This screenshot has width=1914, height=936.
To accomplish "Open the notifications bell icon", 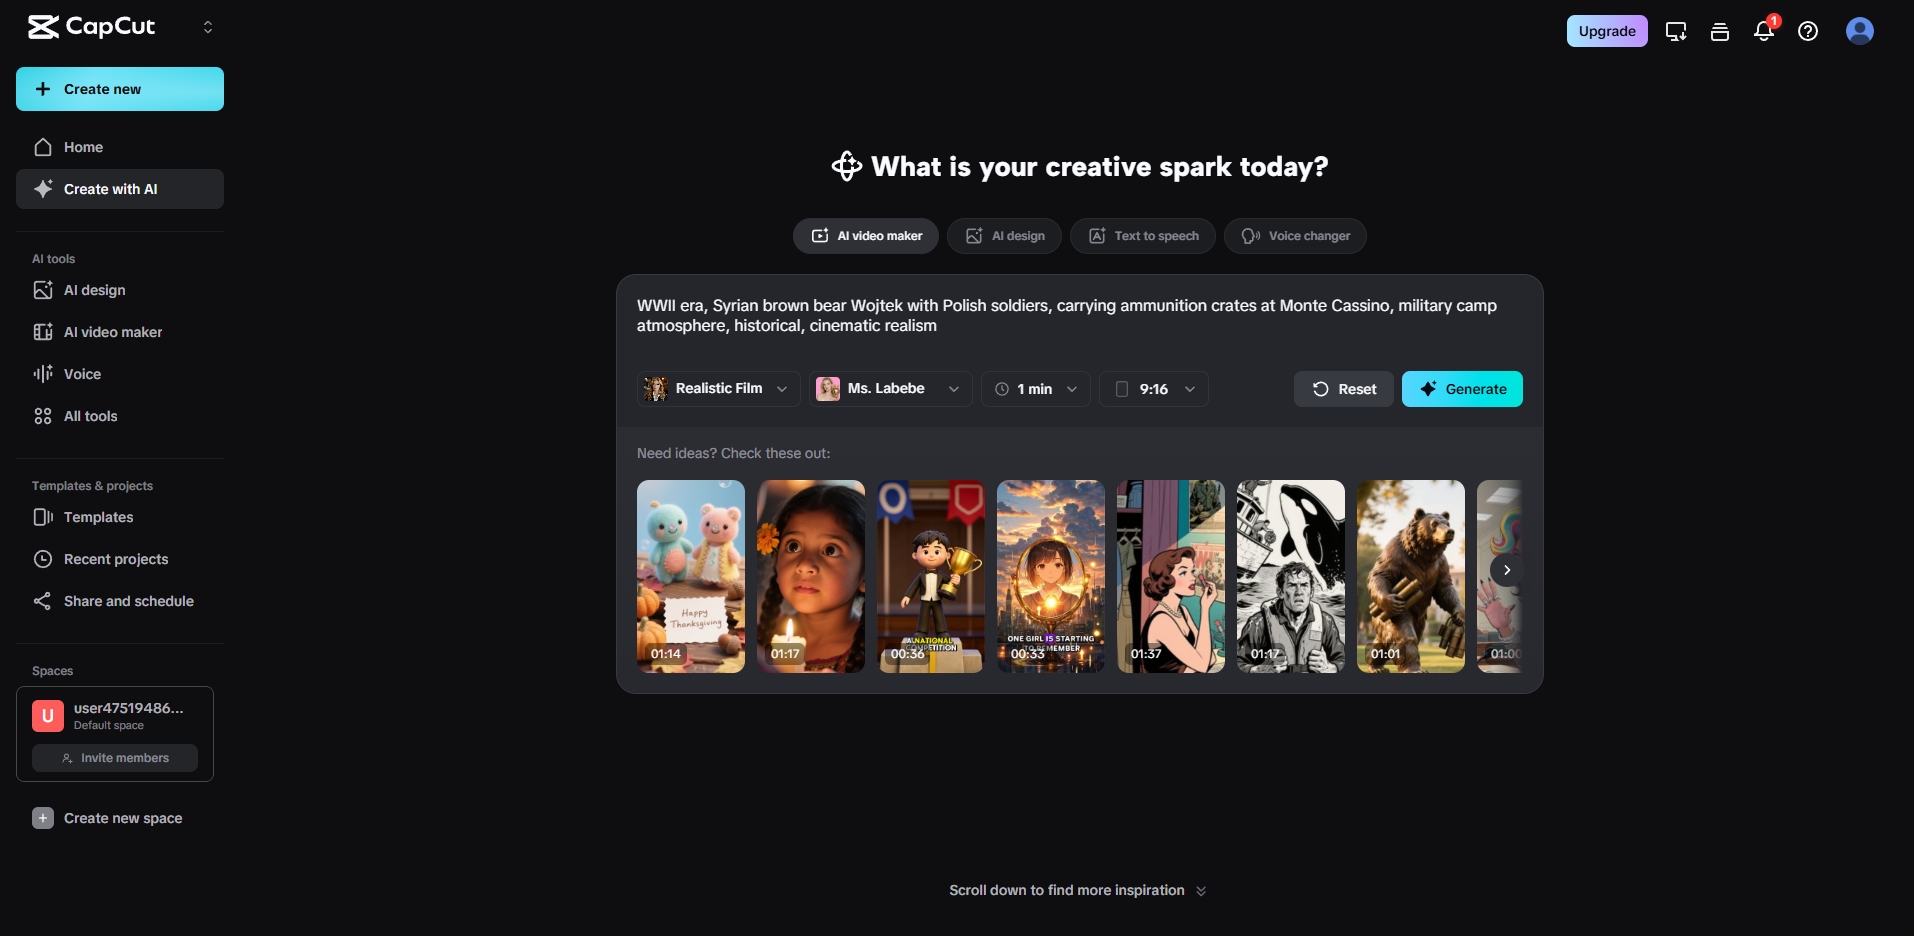I will pos(1763,31).
